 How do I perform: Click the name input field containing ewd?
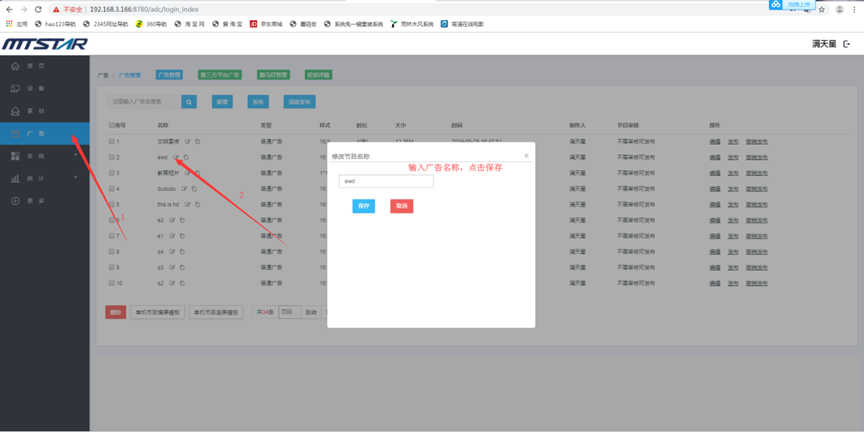[386, 182]
